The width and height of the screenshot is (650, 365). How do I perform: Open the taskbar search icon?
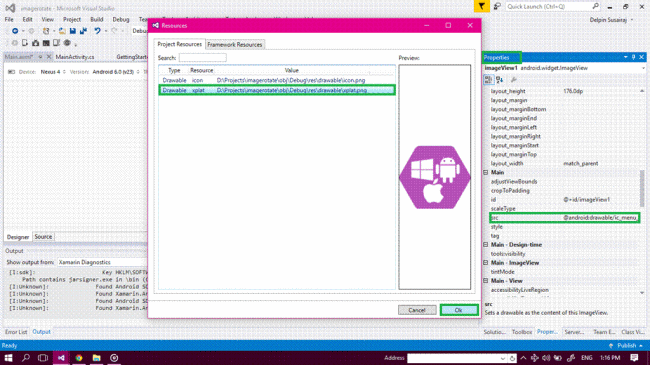click(26, 358)
